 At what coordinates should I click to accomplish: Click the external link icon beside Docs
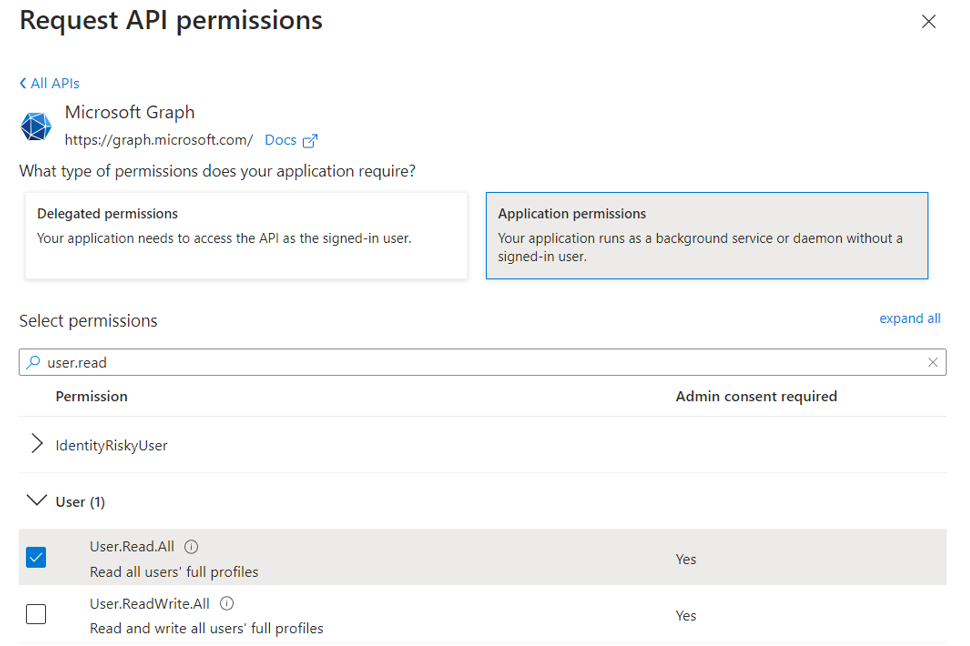tap(310, 141)
